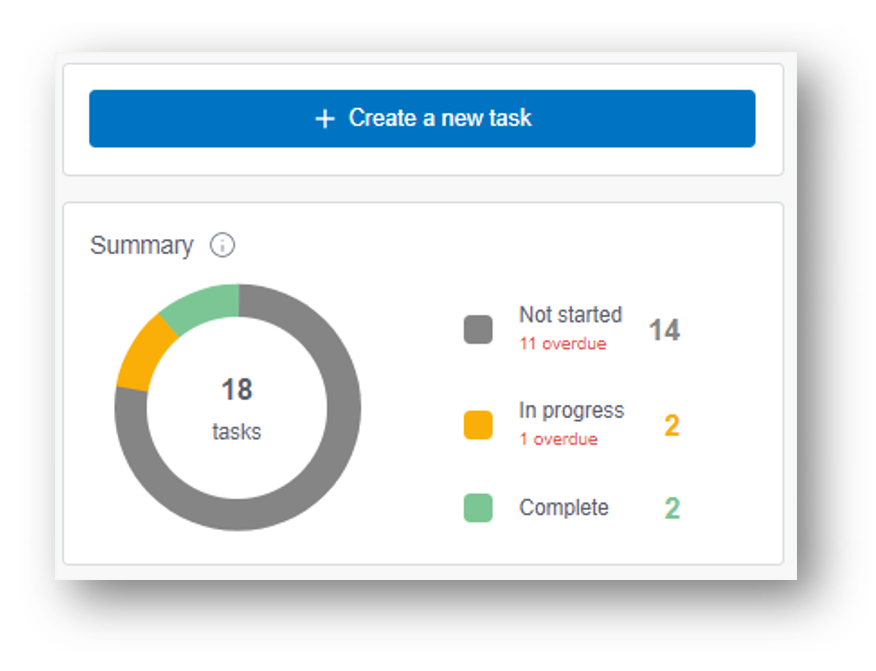
Task: Click the Not started count 14
Action: [x=664, y=330]
